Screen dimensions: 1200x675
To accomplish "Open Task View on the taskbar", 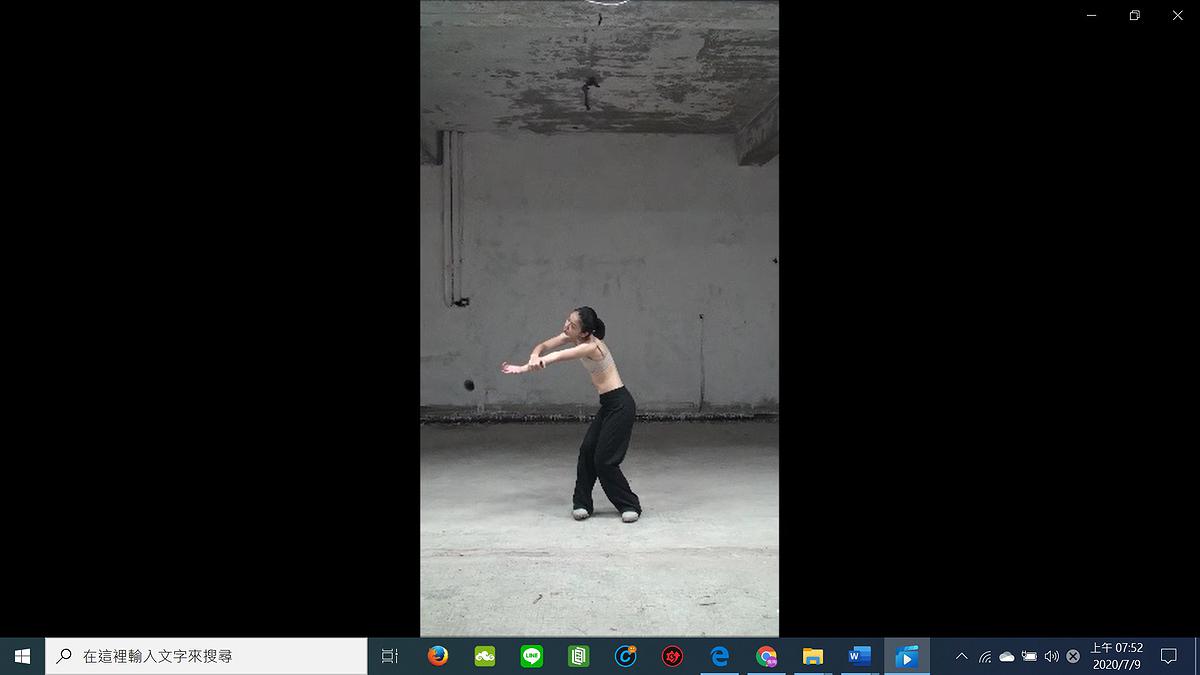I will pos(390,656).
